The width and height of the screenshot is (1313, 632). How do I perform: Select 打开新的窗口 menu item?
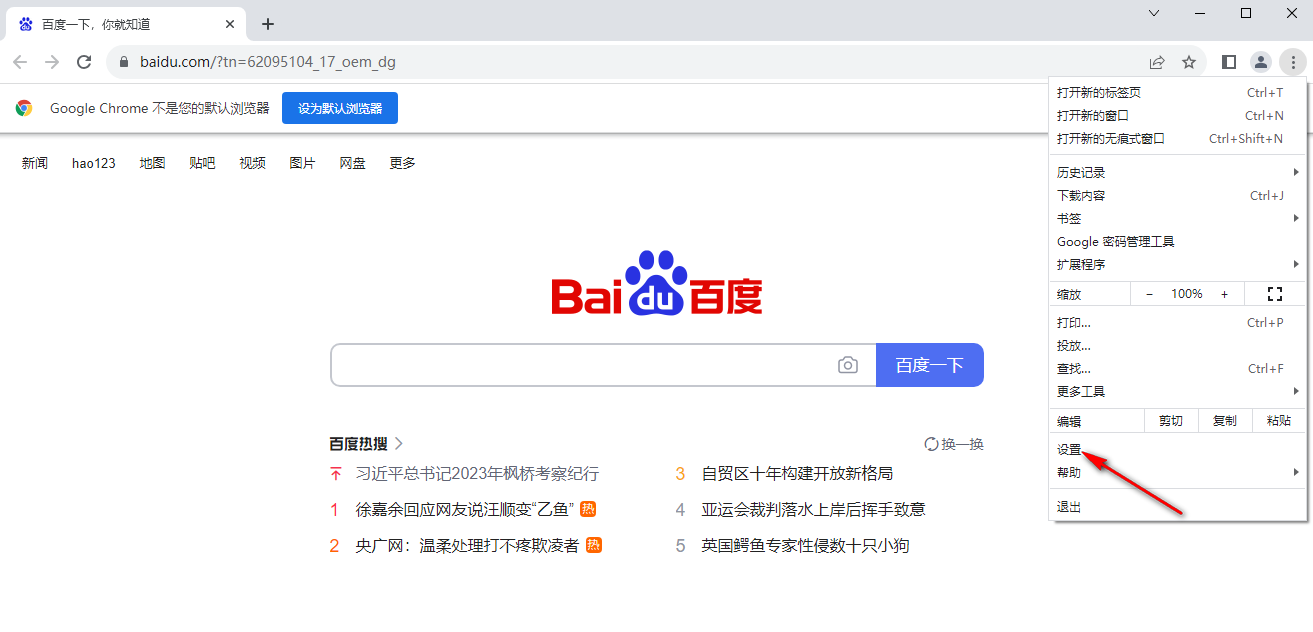tap(1178, 115)
